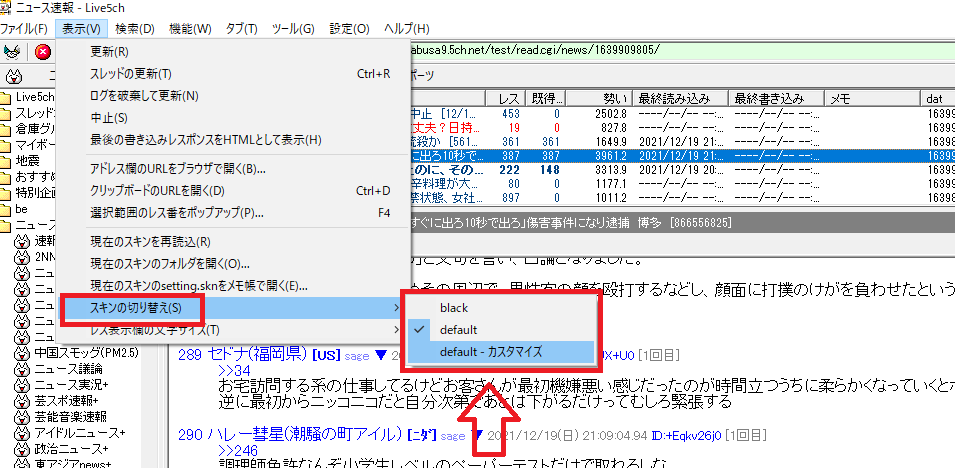Open the 芸スポ速報+ board

66,401
